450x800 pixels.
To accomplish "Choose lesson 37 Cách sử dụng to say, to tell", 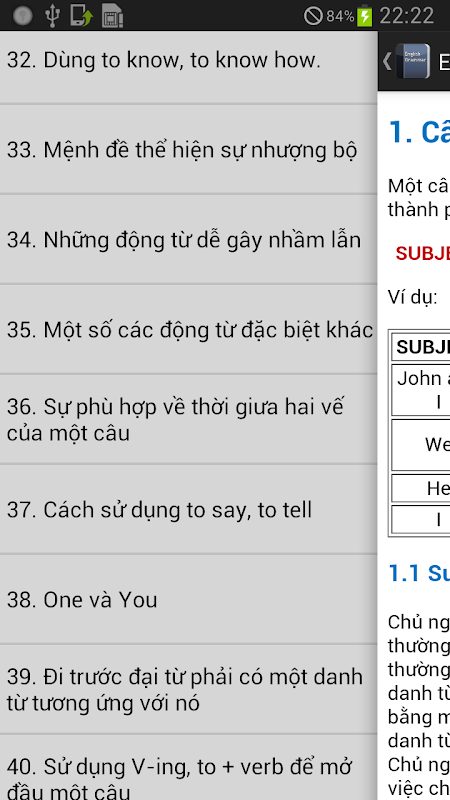I will pyautogui.click(x=188, y=509).
